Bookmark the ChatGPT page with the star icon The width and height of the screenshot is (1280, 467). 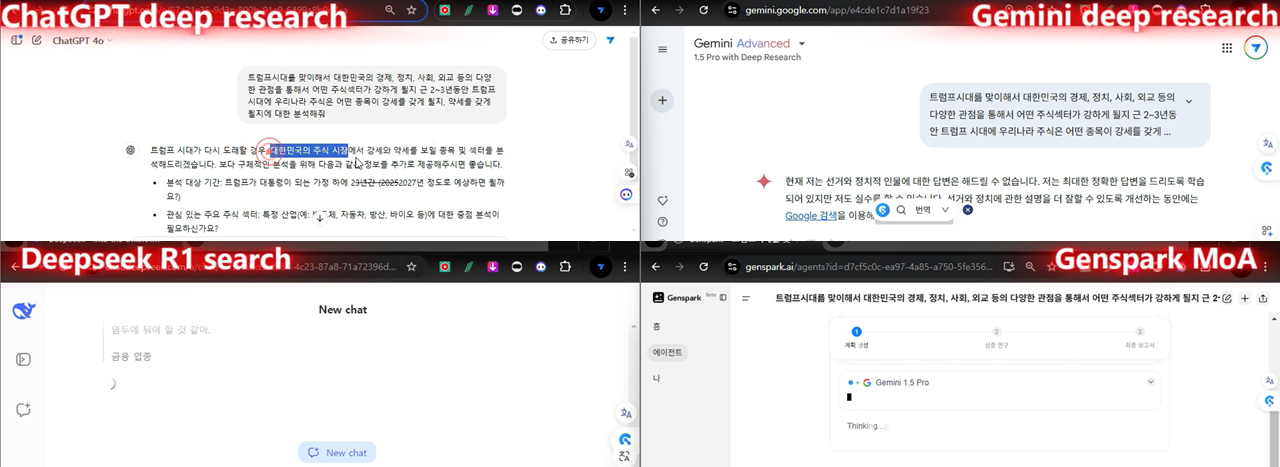(x=412, y=10)
